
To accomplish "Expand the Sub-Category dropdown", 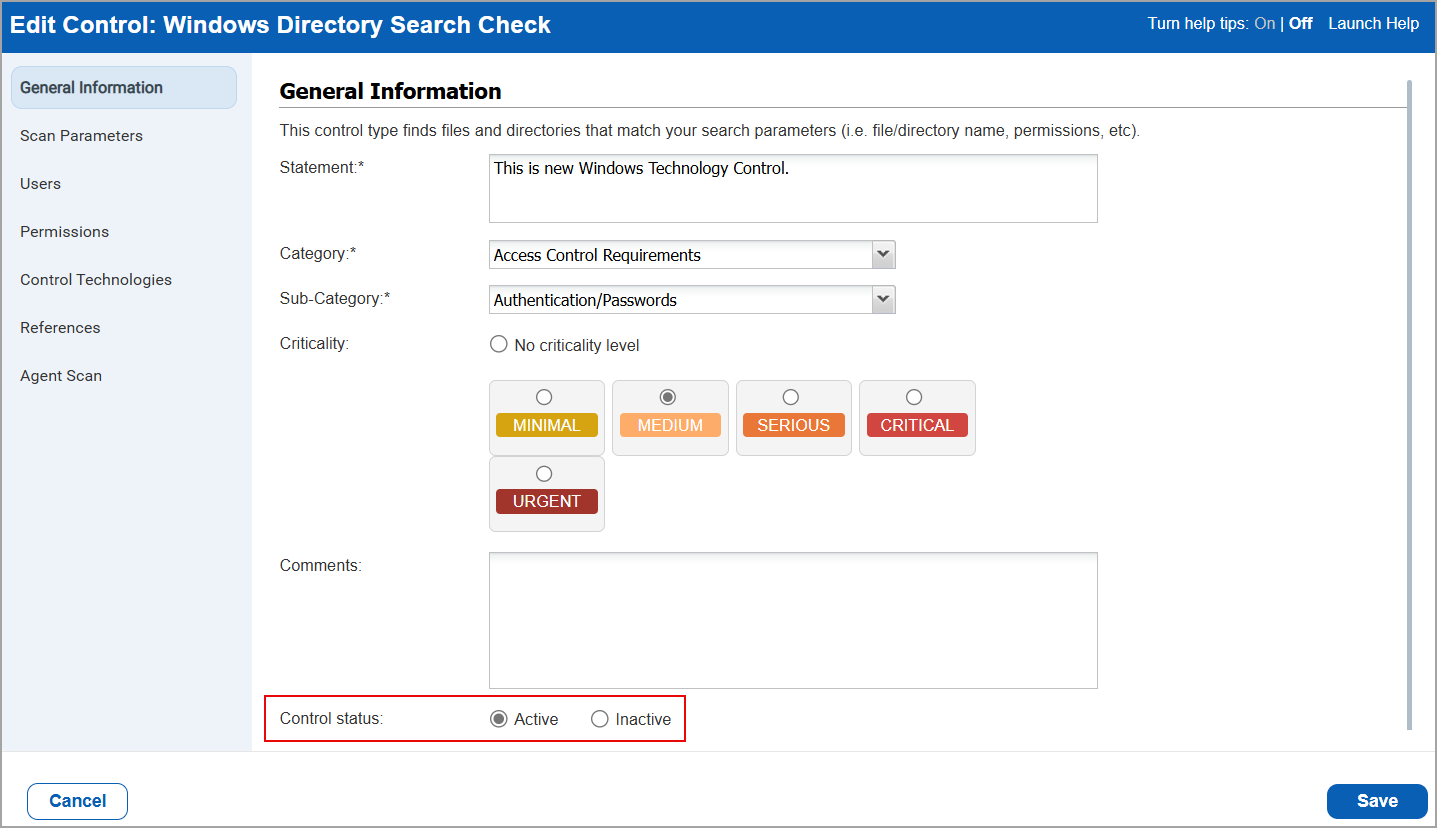I will click(x=692, y=299).
